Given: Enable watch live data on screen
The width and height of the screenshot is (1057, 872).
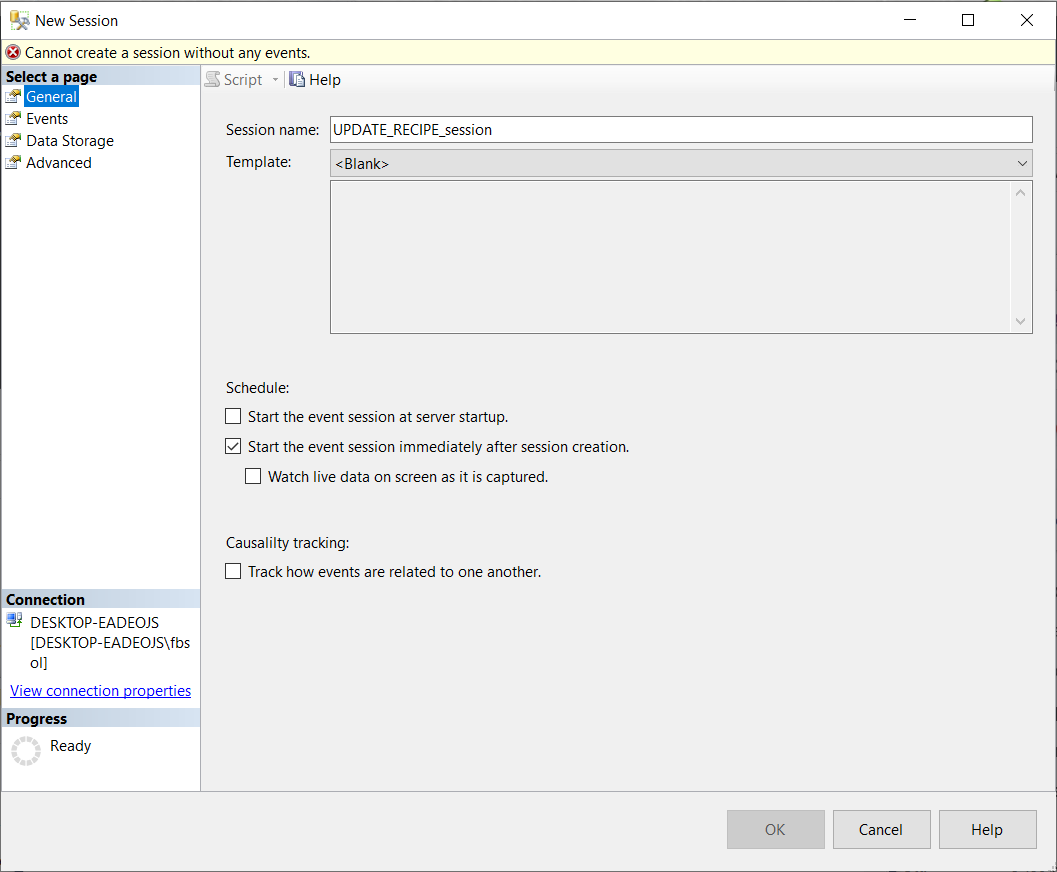Looking at the screenshot, I should (253, 477).
